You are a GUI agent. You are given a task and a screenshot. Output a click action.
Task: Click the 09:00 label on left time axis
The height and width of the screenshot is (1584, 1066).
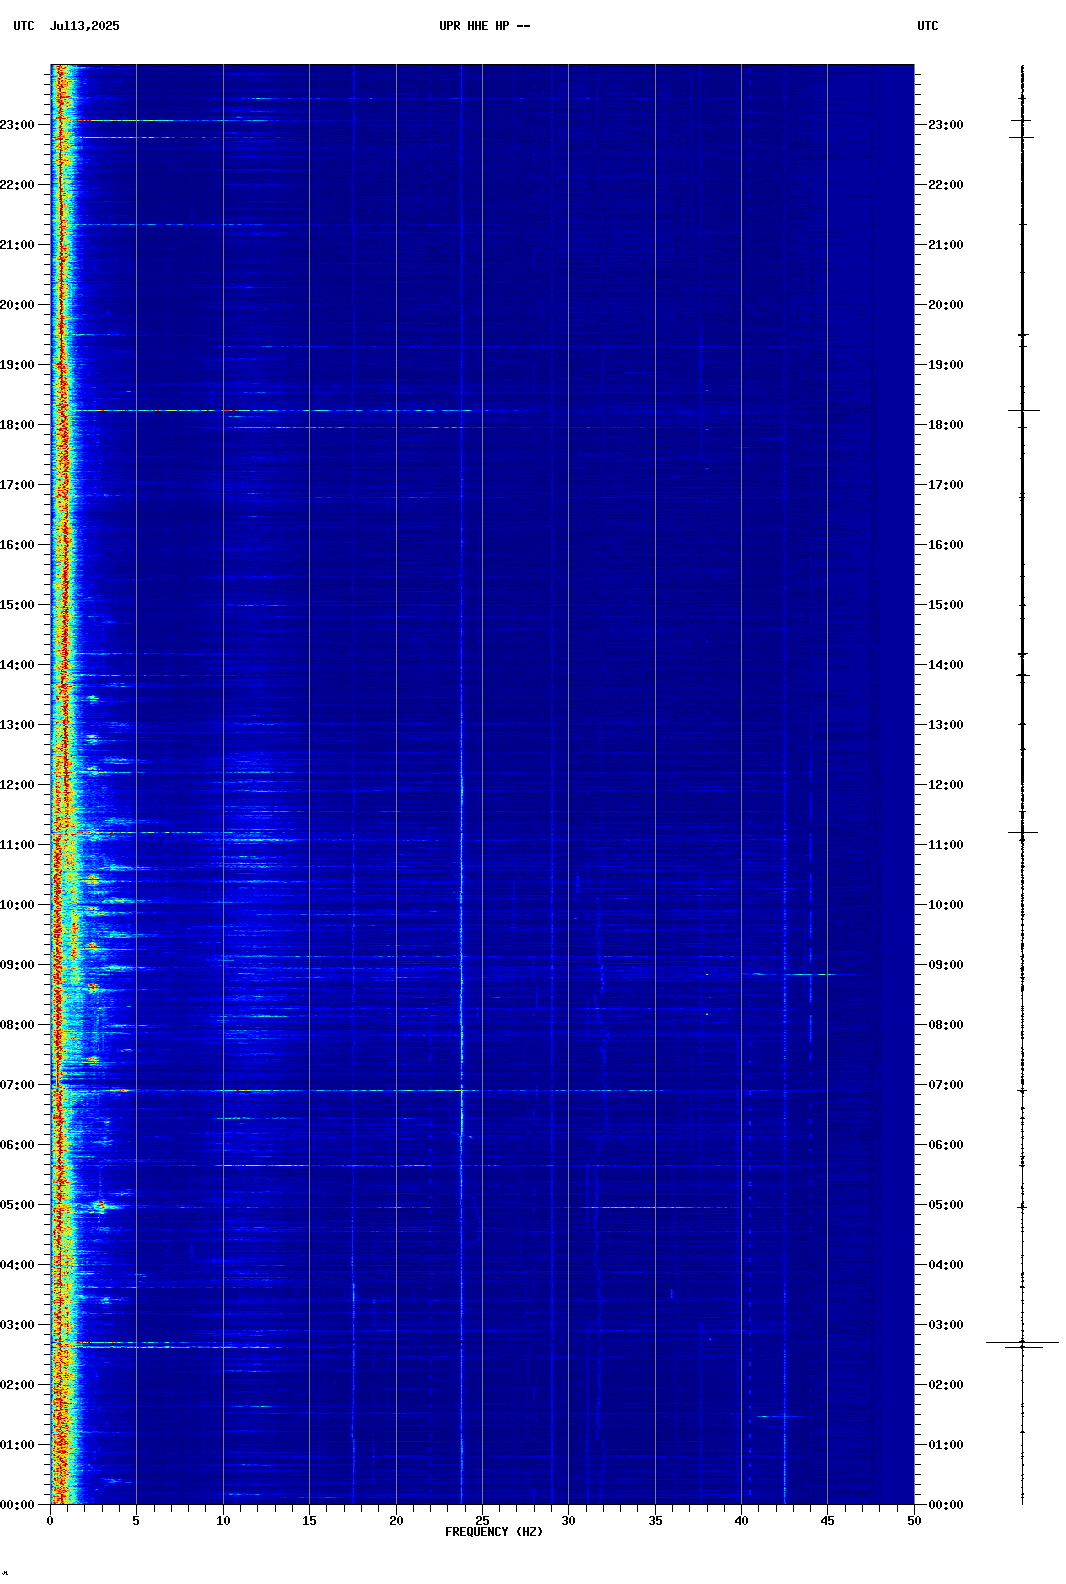click(17, 965)
